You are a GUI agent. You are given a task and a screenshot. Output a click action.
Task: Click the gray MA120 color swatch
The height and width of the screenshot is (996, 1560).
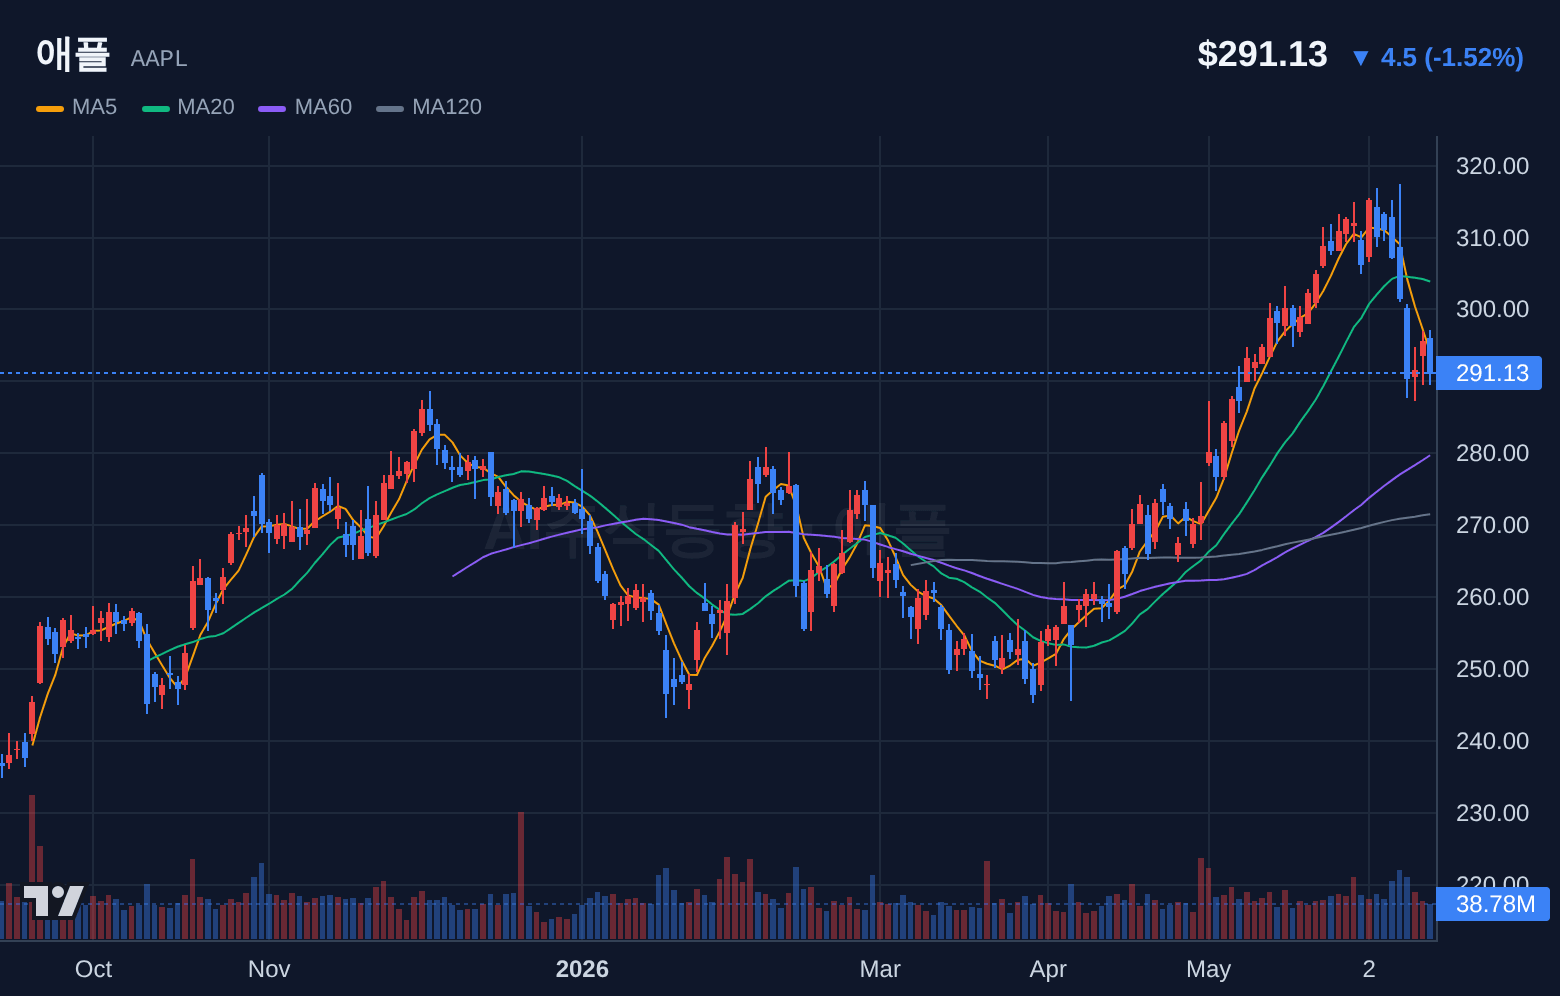click(x=390, y=108)
